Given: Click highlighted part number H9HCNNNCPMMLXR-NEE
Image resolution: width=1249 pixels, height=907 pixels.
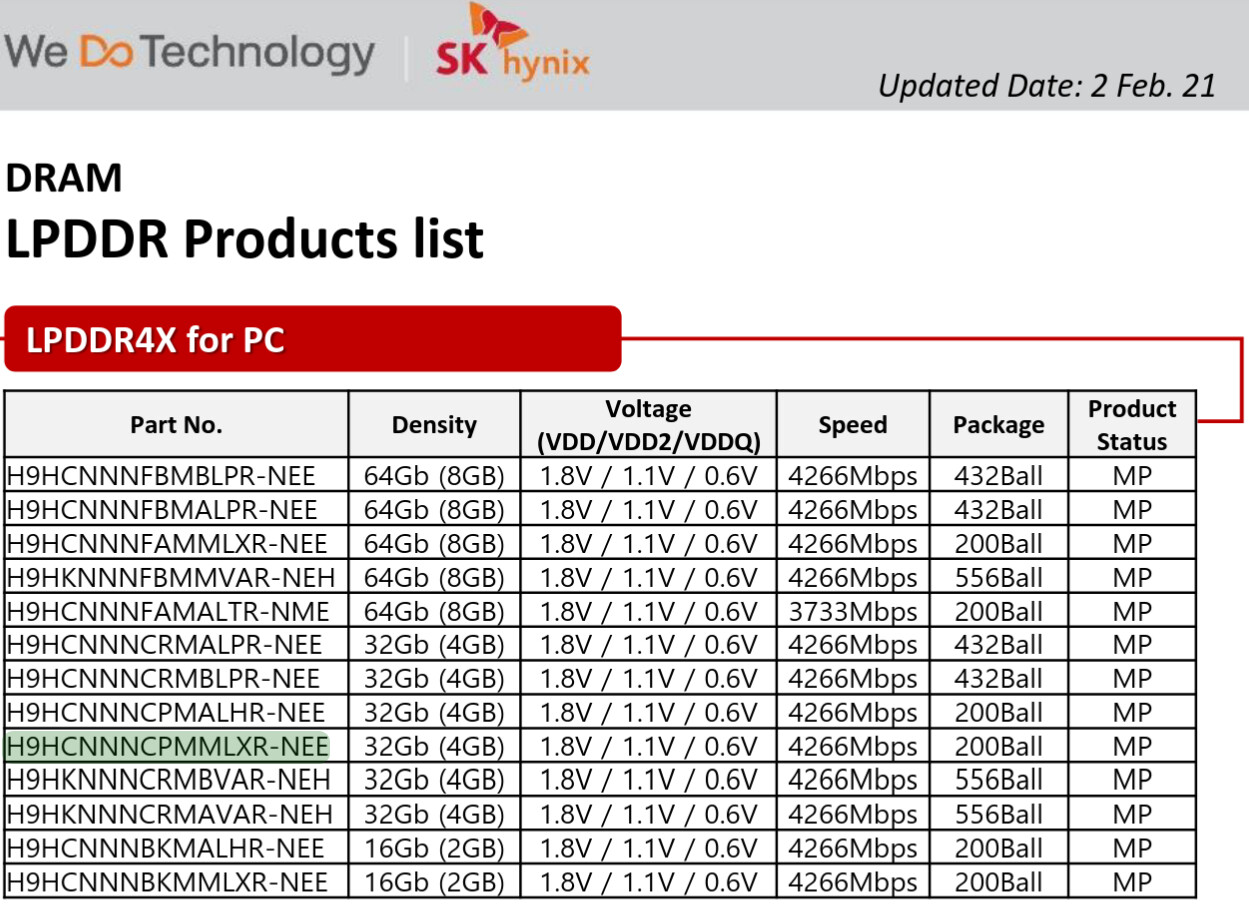Looking at the screenshot, I should point(167,747).
